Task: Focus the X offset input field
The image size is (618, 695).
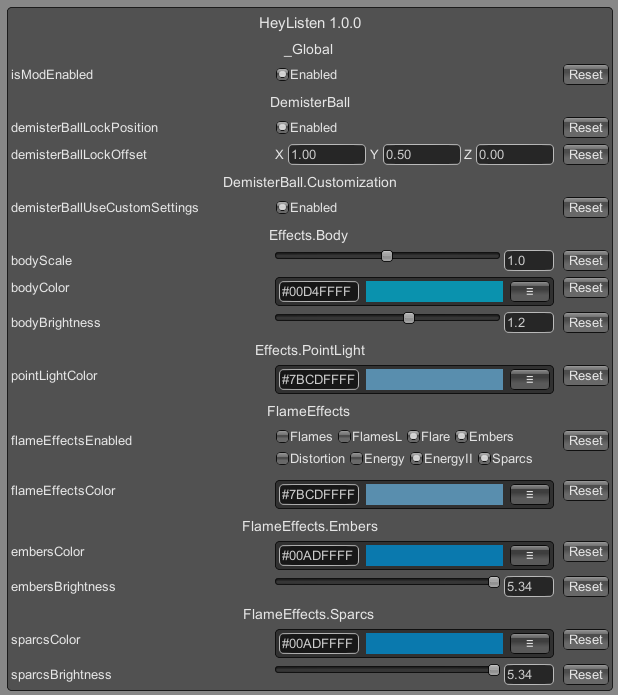Action: [x=327, y=155]
